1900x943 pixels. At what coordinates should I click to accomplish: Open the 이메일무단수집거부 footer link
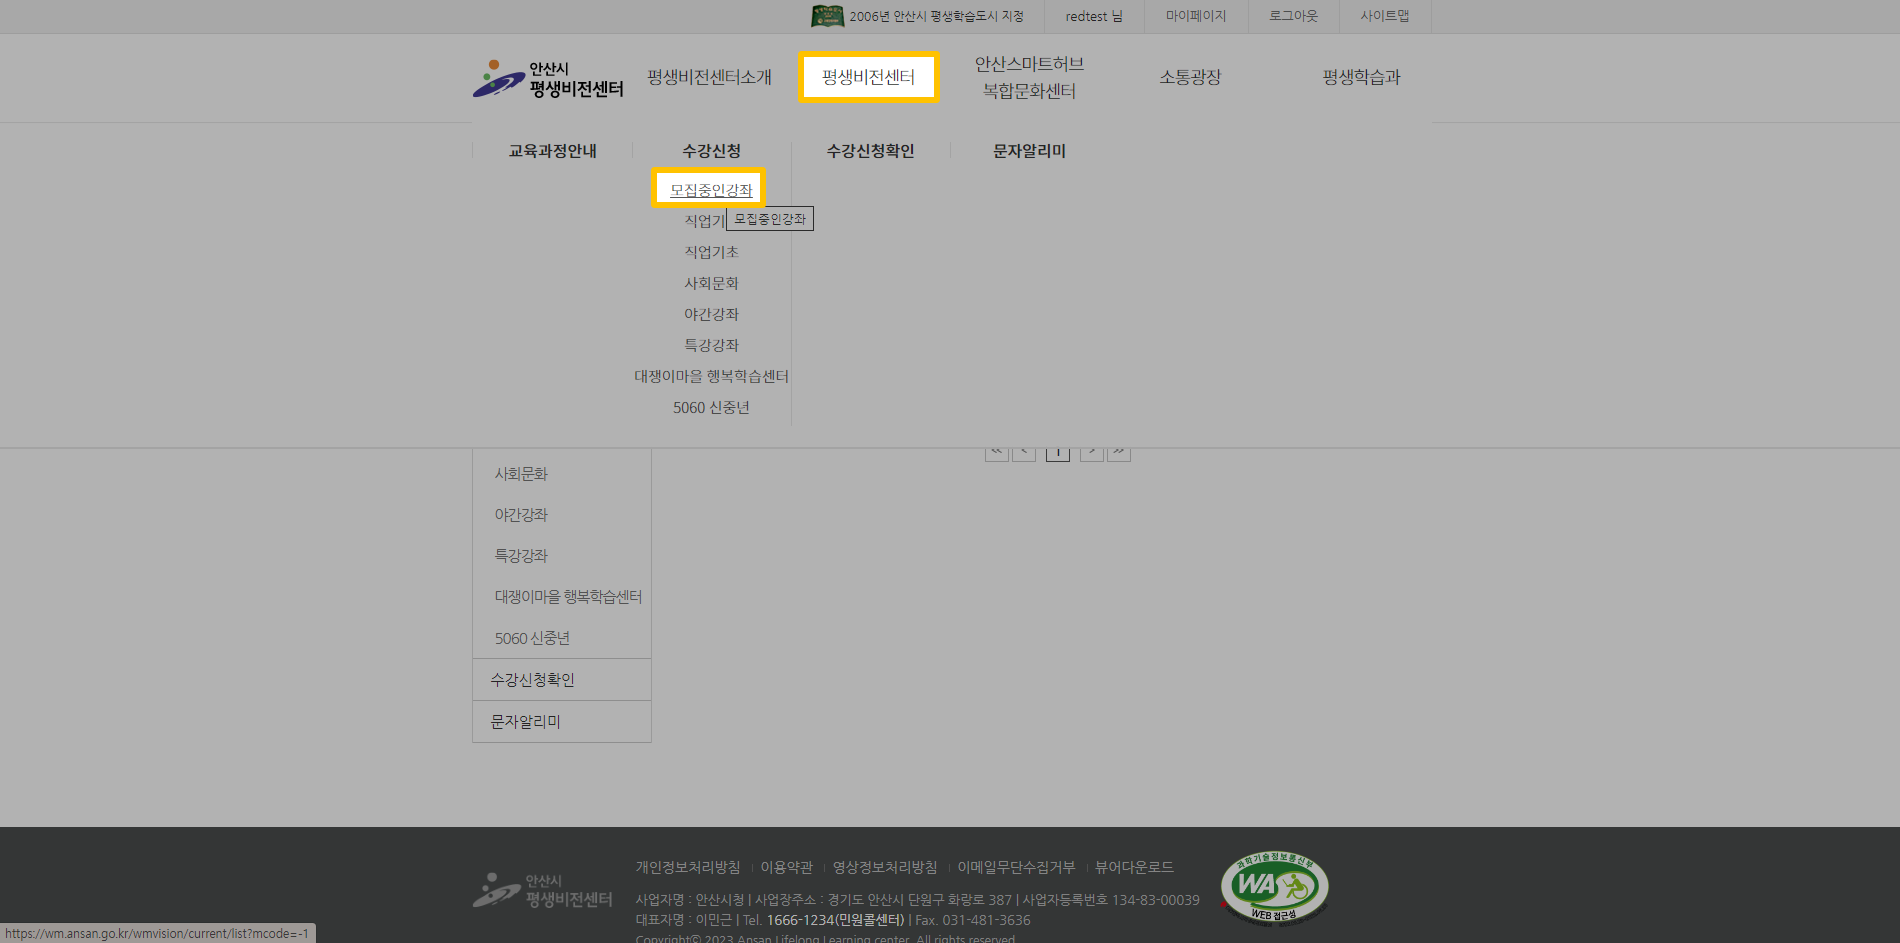coord(1016,867)
